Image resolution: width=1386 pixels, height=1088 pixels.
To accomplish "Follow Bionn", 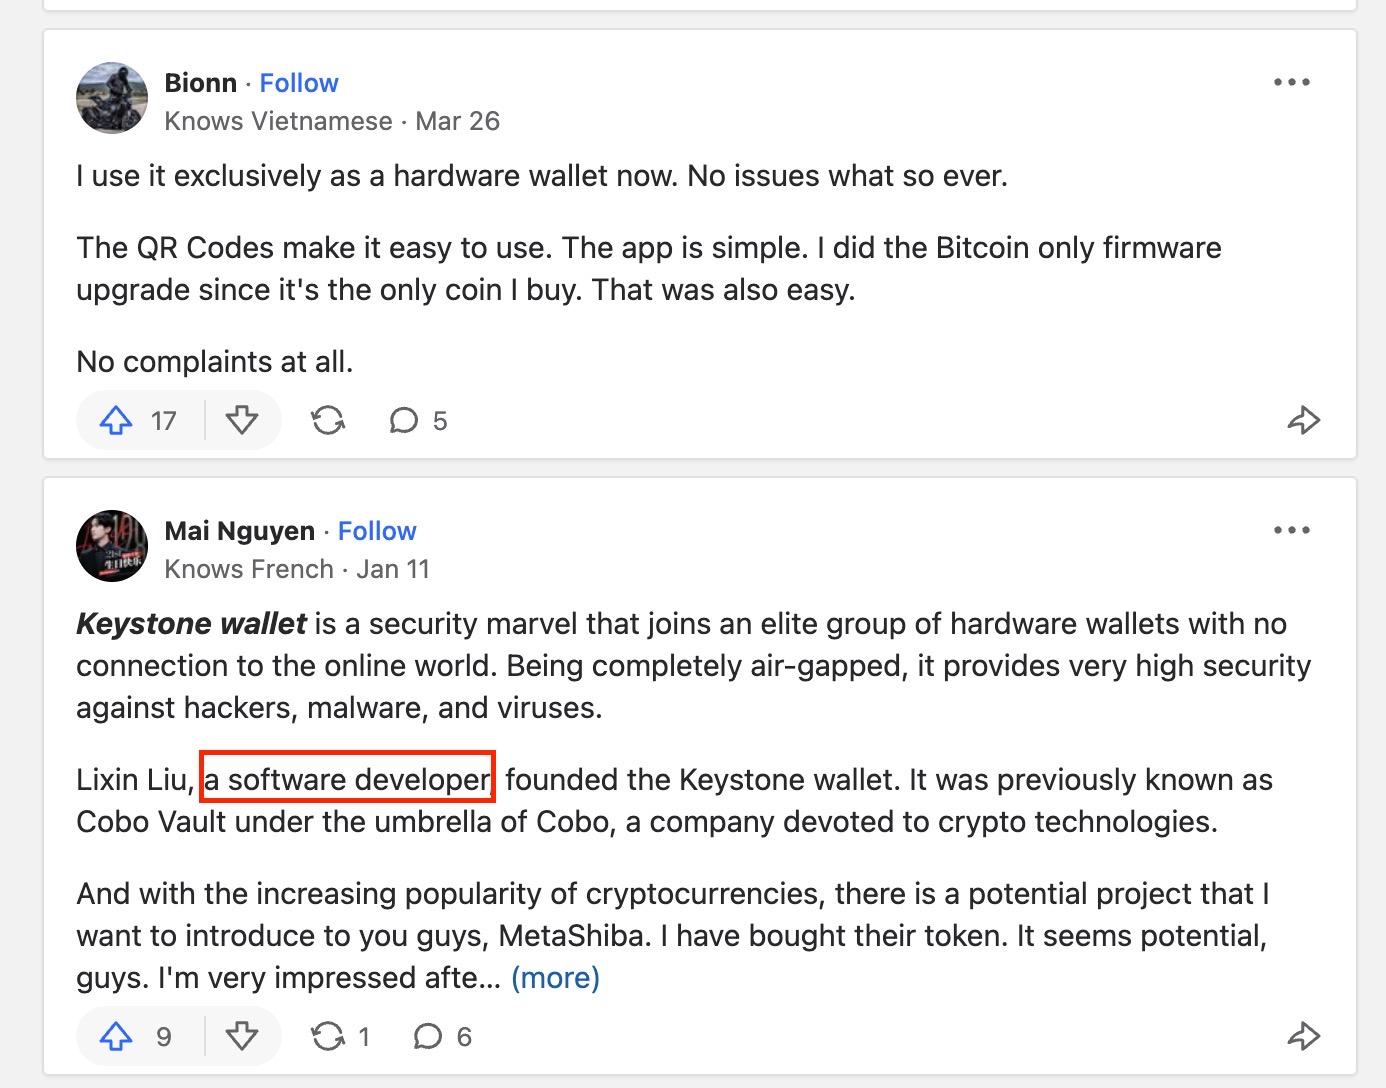I will tap(299, 83).
